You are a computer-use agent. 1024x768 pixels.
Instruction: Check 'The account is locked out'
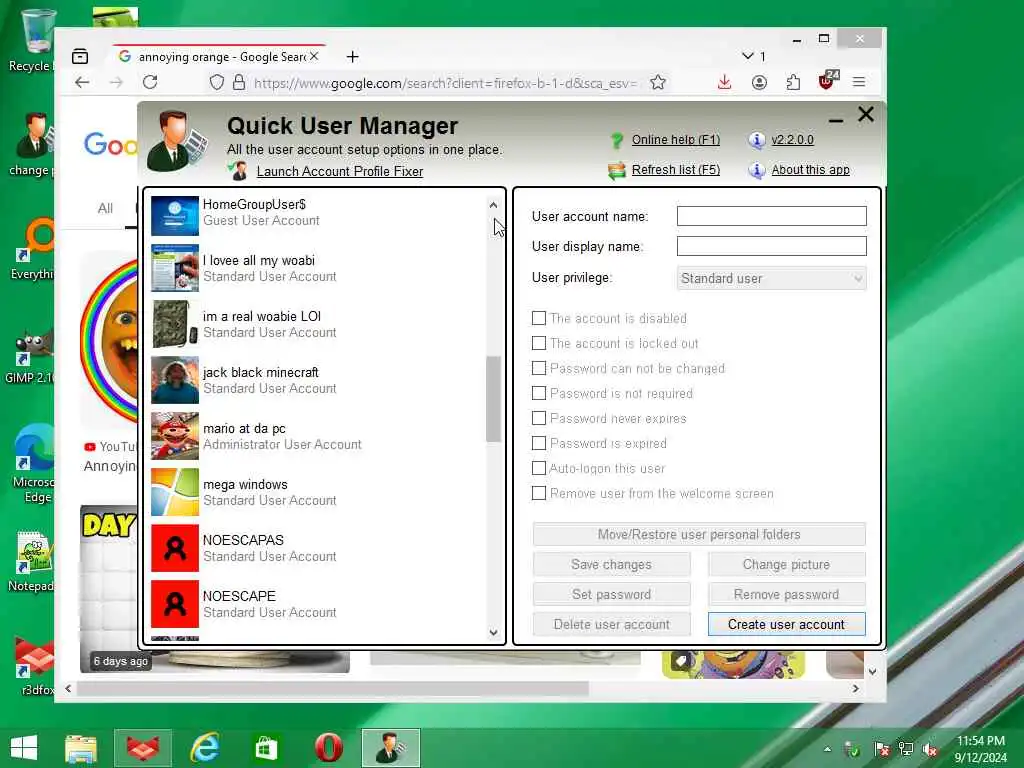coord(539,343)
